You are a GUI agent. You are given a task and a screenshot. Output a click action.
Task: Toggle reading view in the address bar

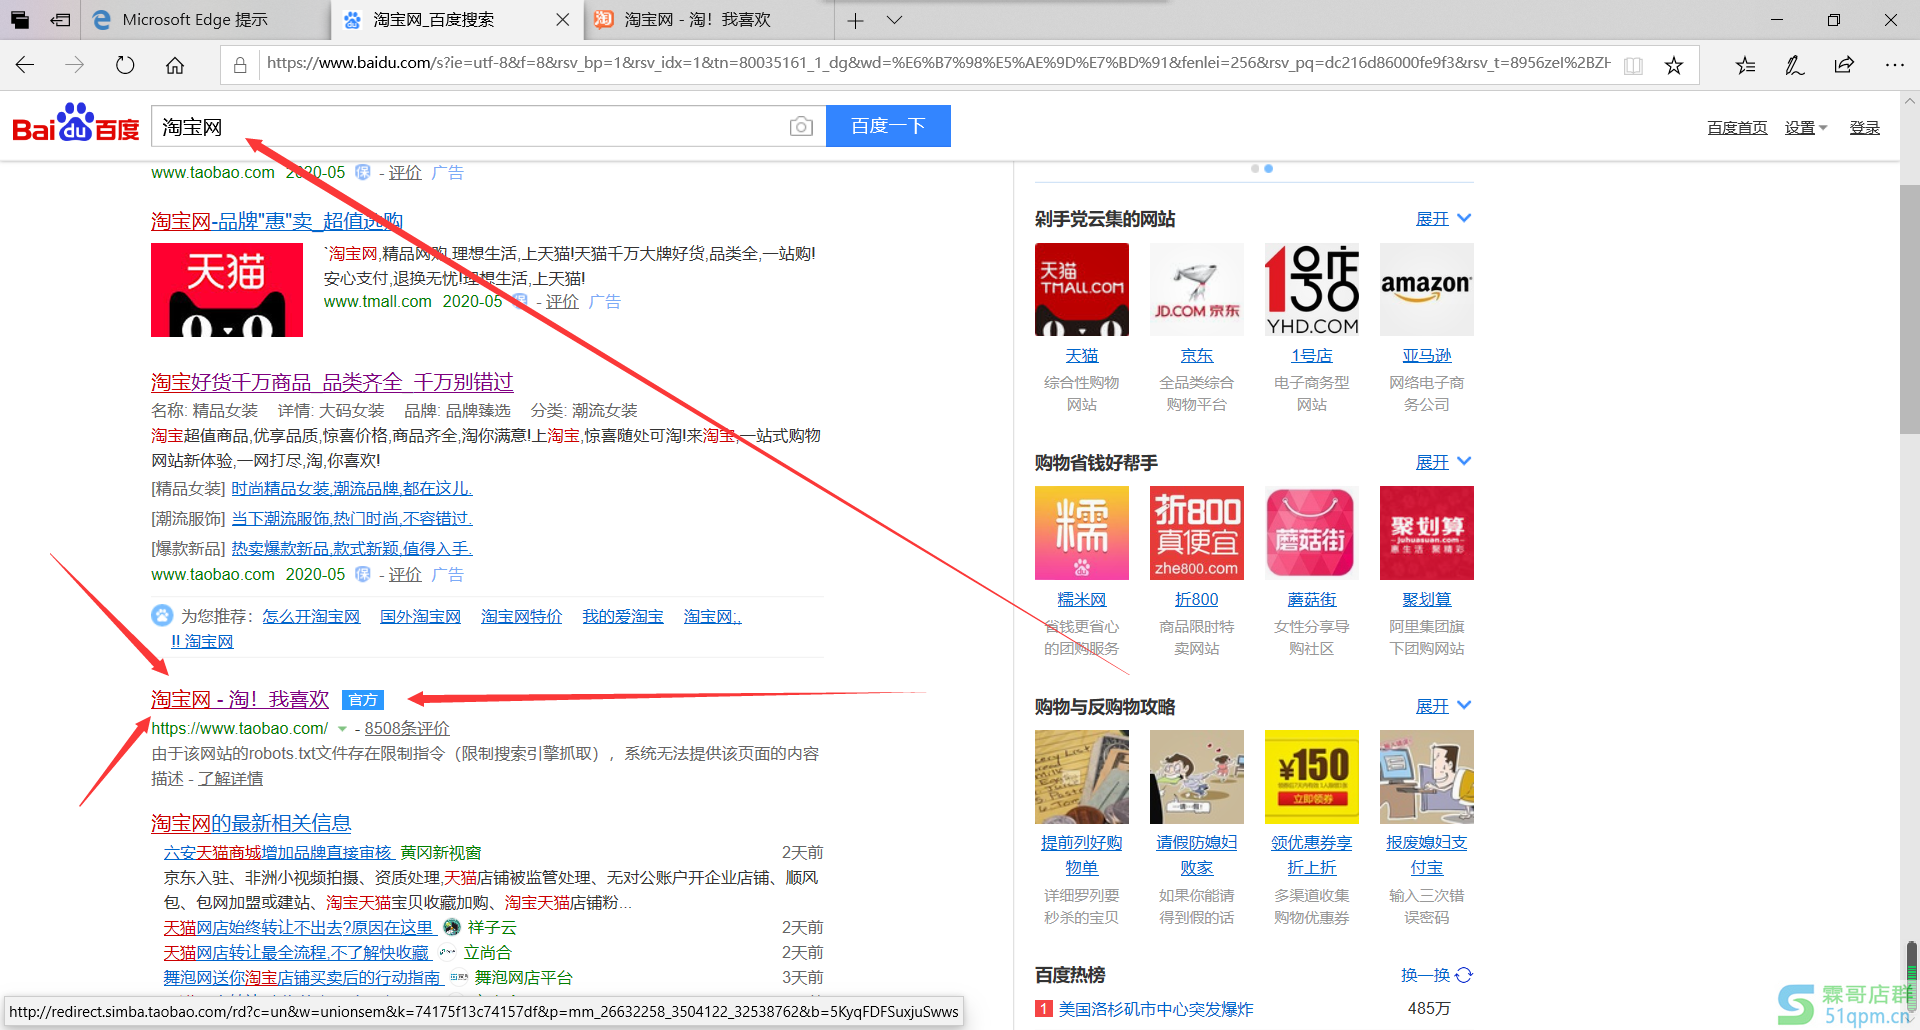1633,64
